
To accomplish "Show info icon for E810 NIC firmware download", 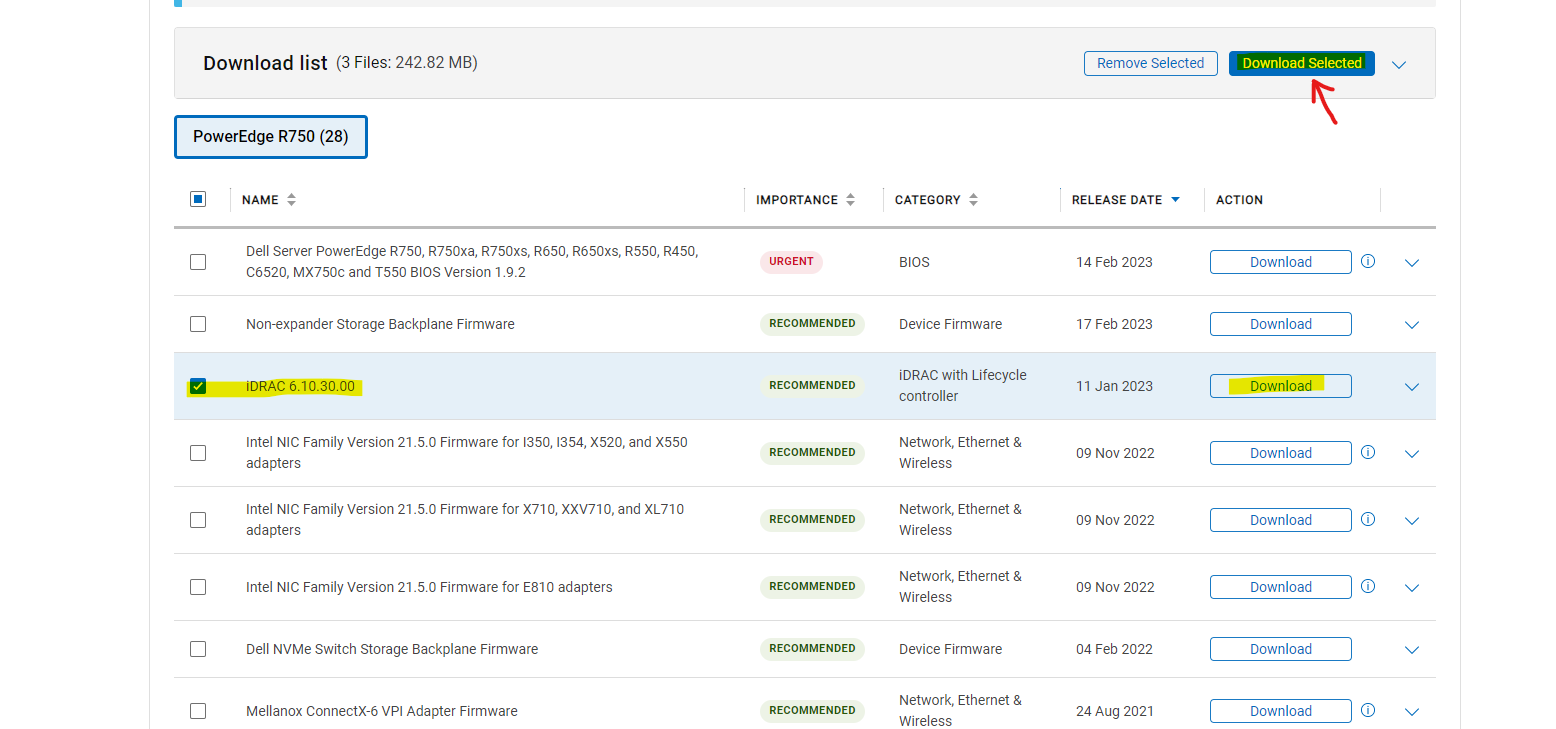I will (1368, 586).
